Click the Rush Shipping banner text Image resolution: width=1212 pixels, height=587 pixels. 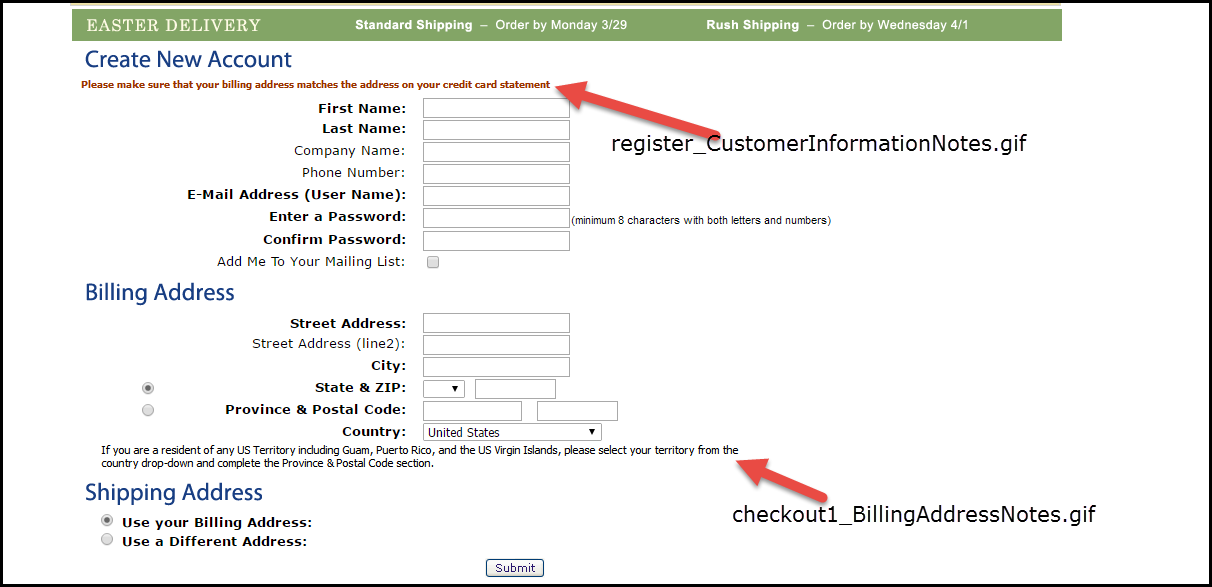[x=753, y=25]
